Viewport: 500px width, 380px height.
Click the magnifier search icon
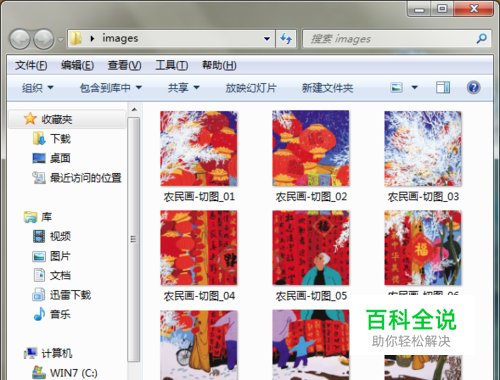point(481,39)
